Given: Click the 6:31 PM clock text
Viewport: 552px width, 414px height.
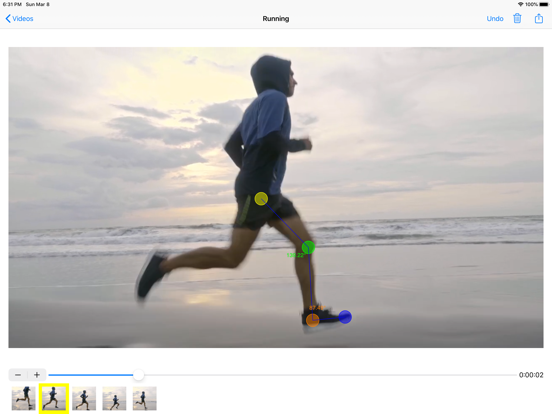Looking at the screenshot, I should [12, 4].
